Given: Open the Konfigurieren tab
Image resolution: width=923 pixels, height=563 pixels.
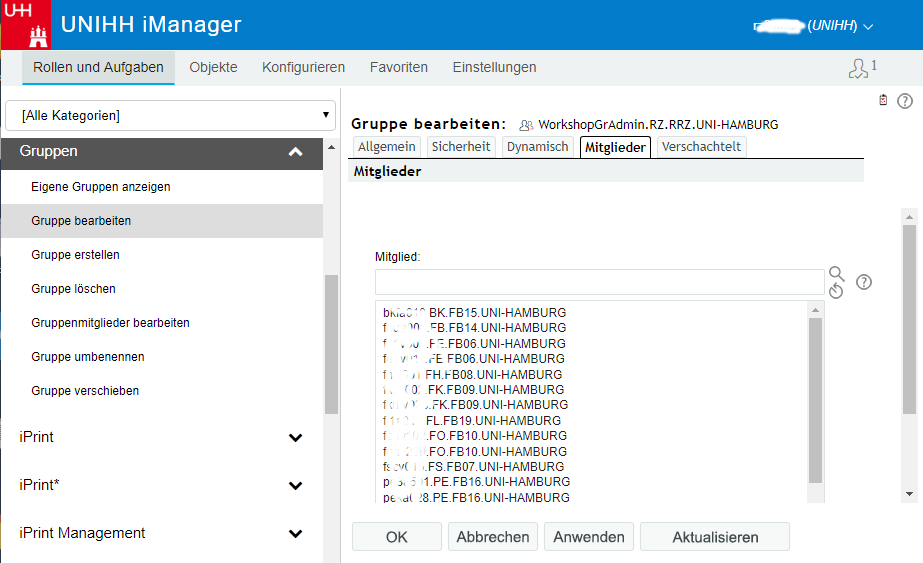Looking at the screenshot, I should (303, 68).
